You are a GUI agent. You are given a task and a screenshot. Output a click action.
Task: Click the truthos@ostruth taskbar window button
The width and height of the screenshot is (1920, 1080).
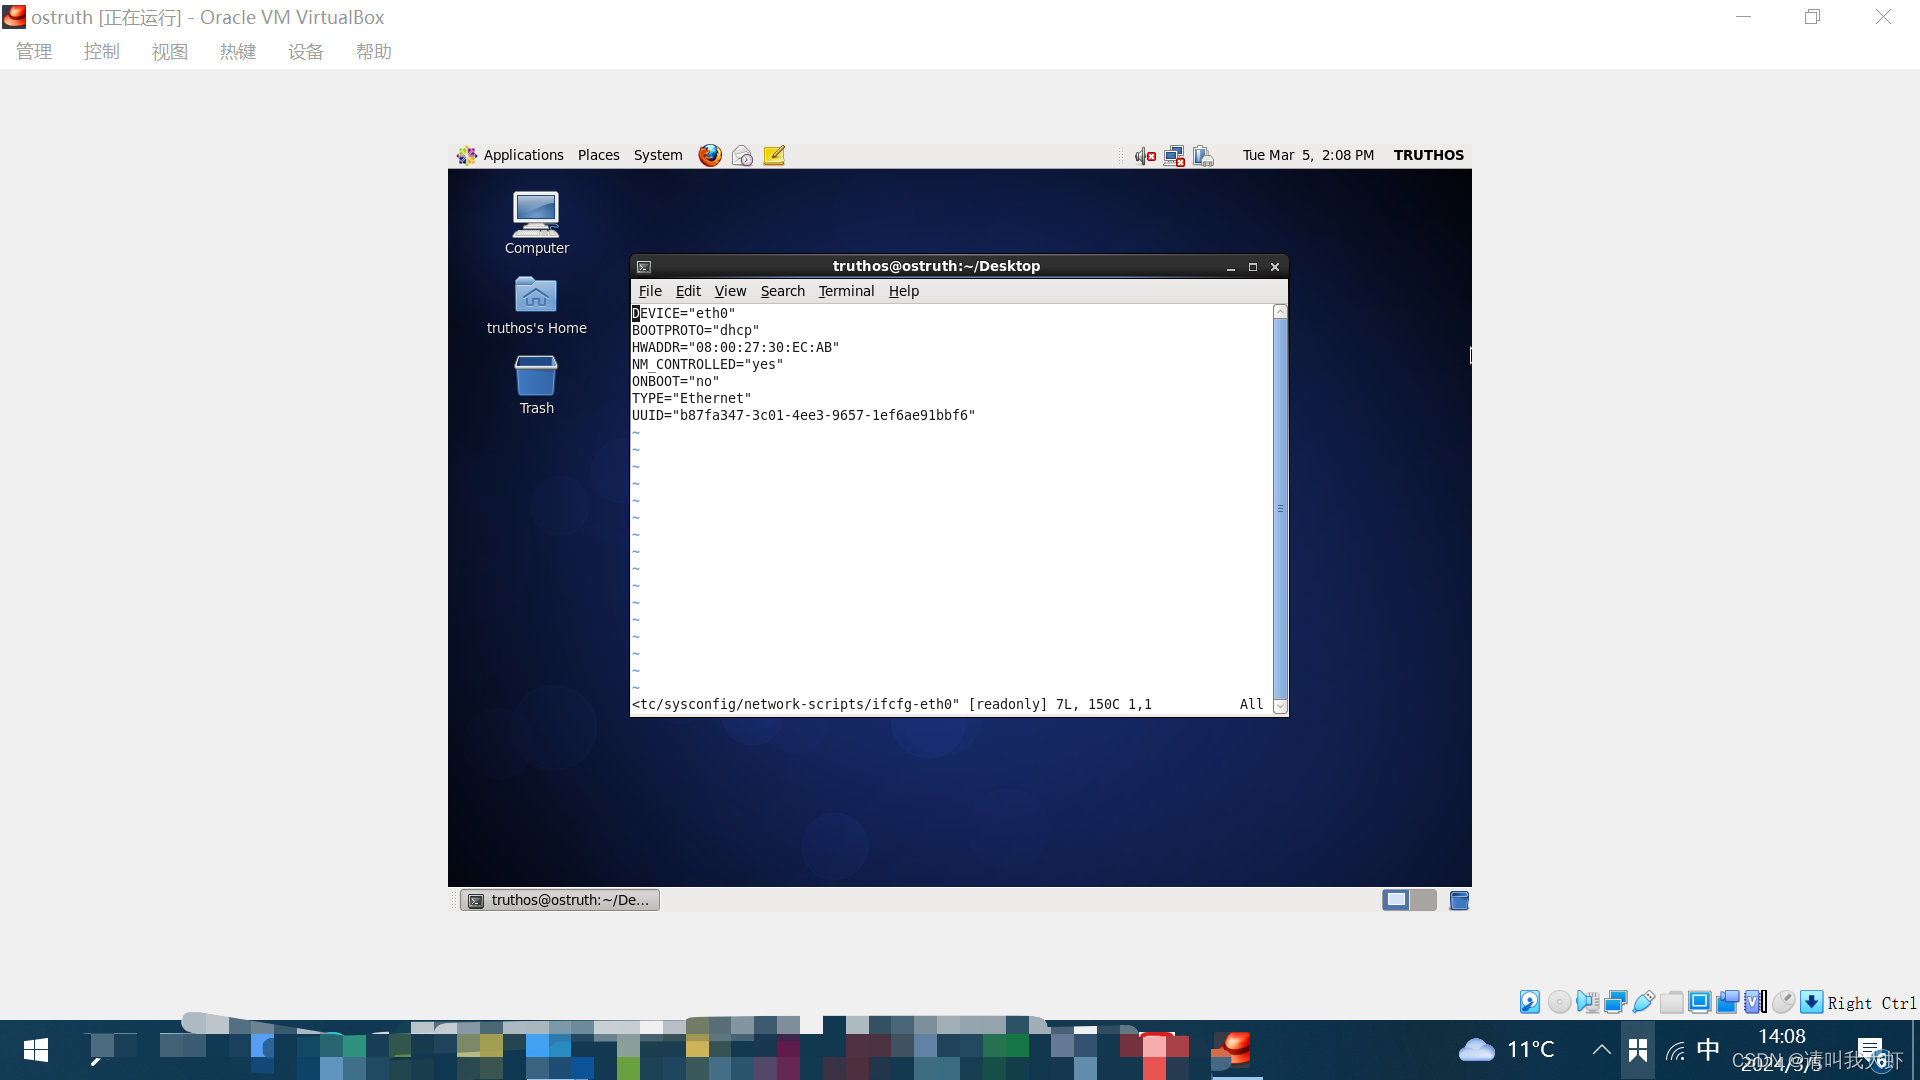tap(560, 900)
